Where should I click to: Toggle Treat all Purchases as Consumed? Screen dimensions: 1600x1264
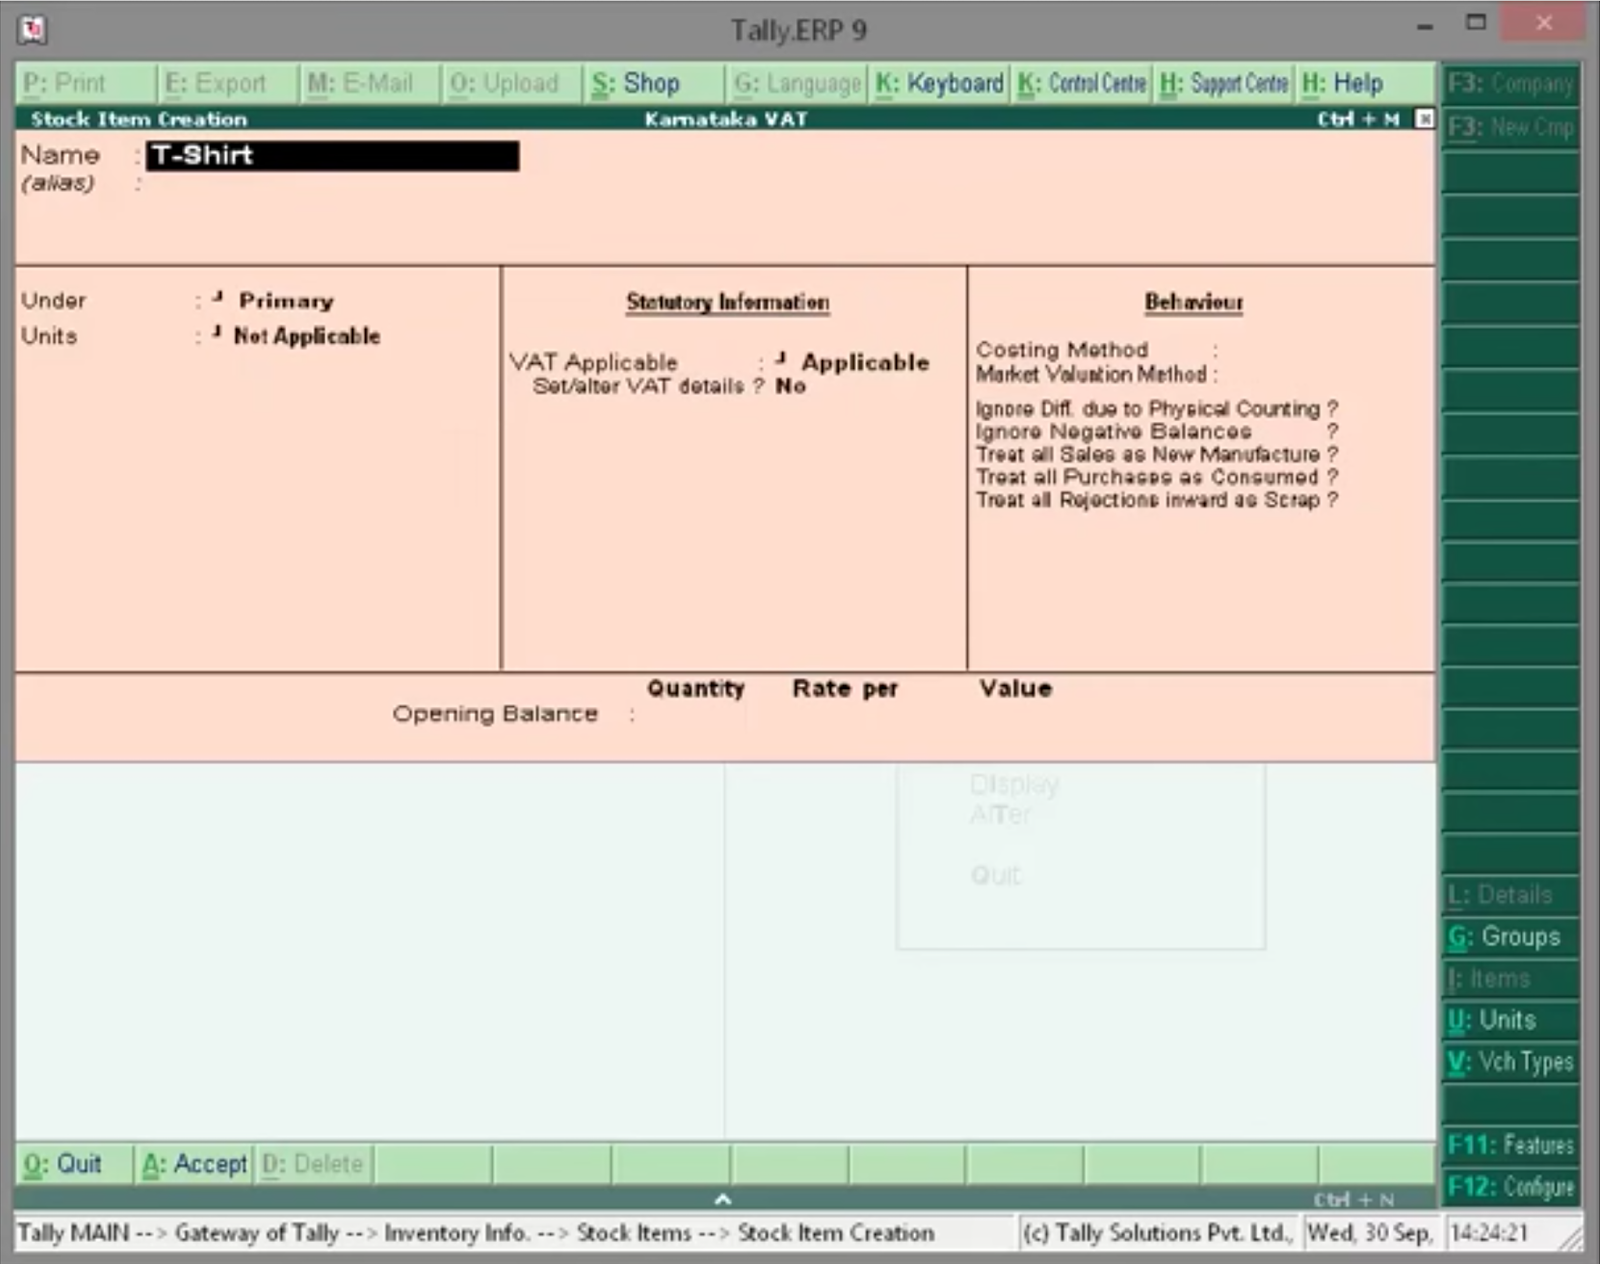[1157, 478]
